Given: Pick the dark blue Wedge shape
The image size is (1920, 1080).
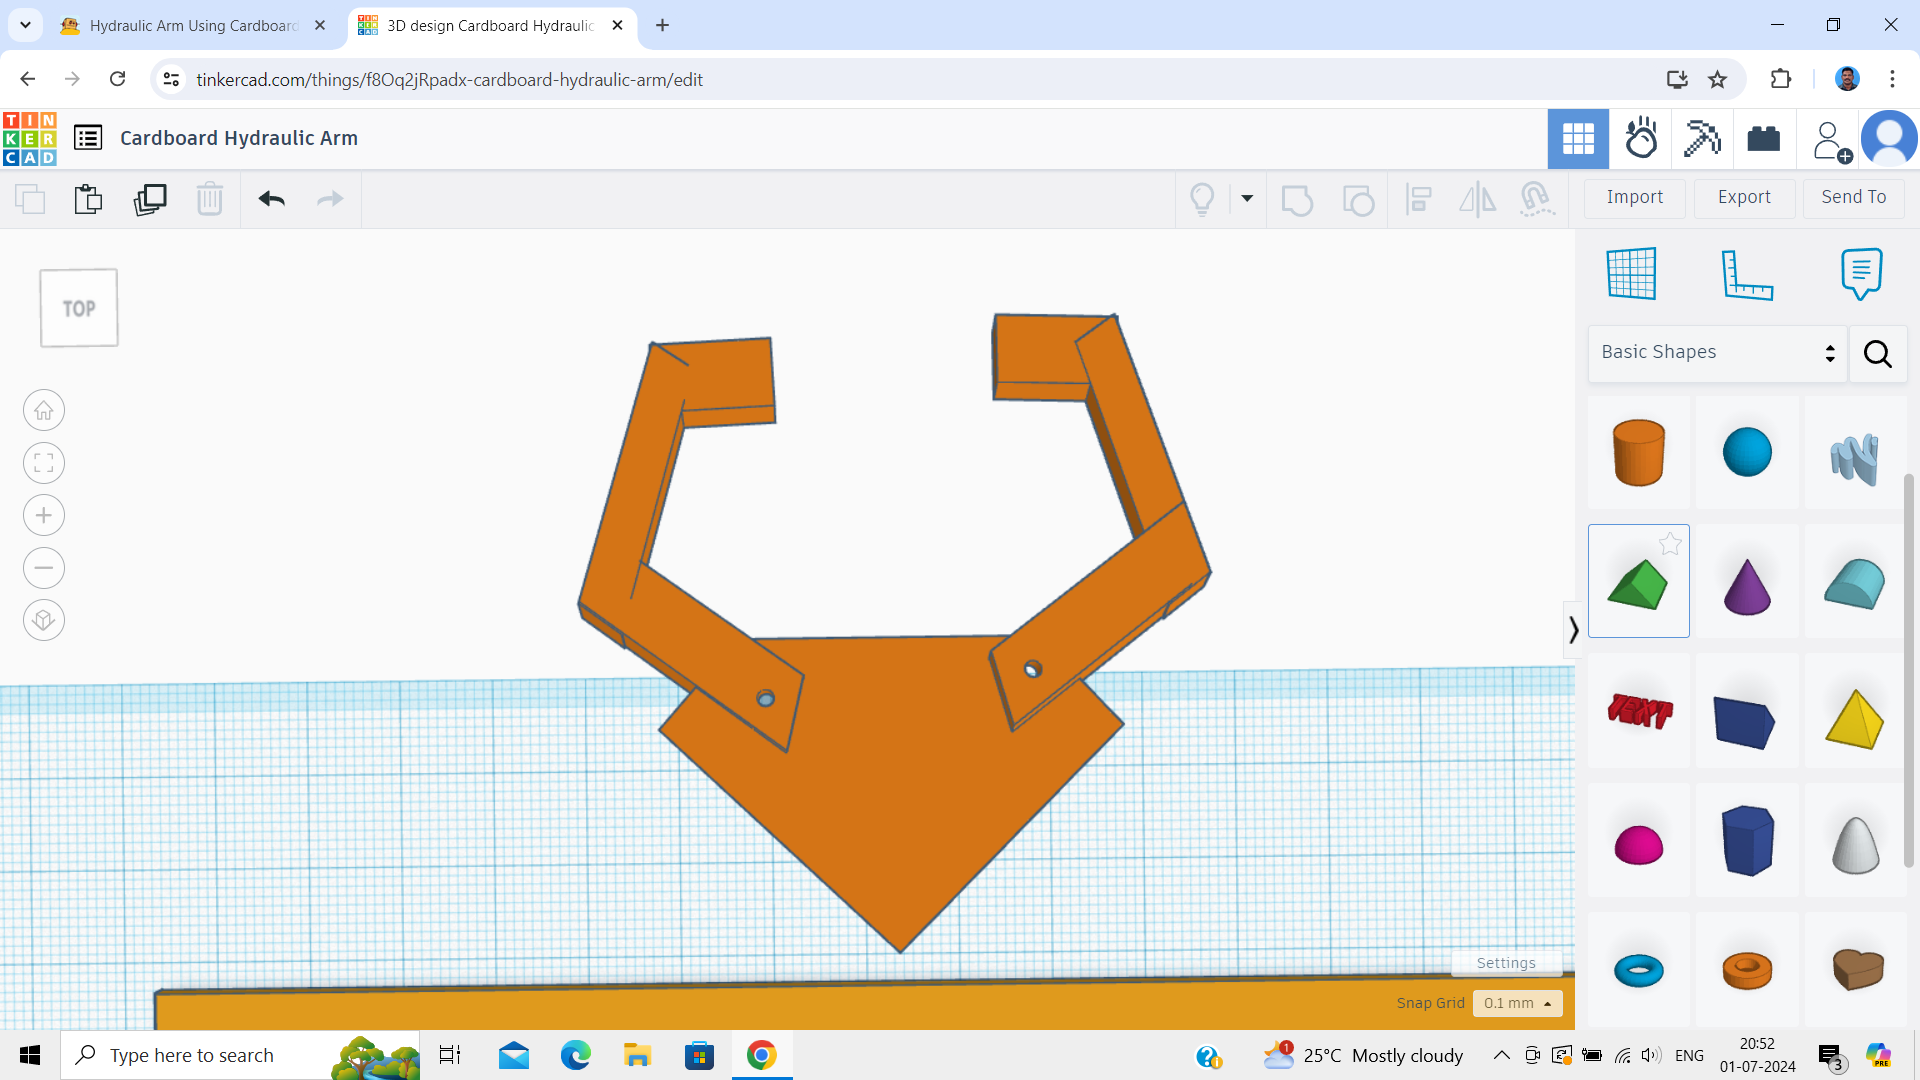Looking at the screenshot, I should click(1747, 711).
